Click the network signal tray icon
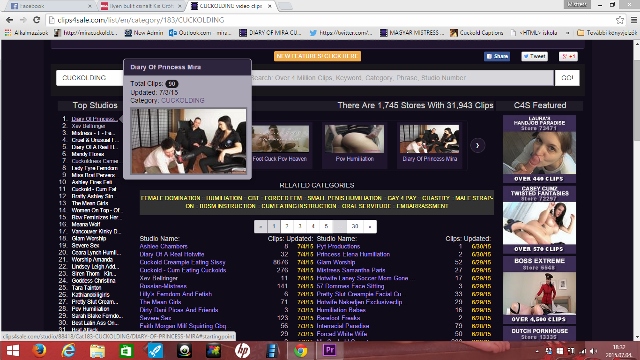This screenshot has width=640, height=360. coord(583,351)
